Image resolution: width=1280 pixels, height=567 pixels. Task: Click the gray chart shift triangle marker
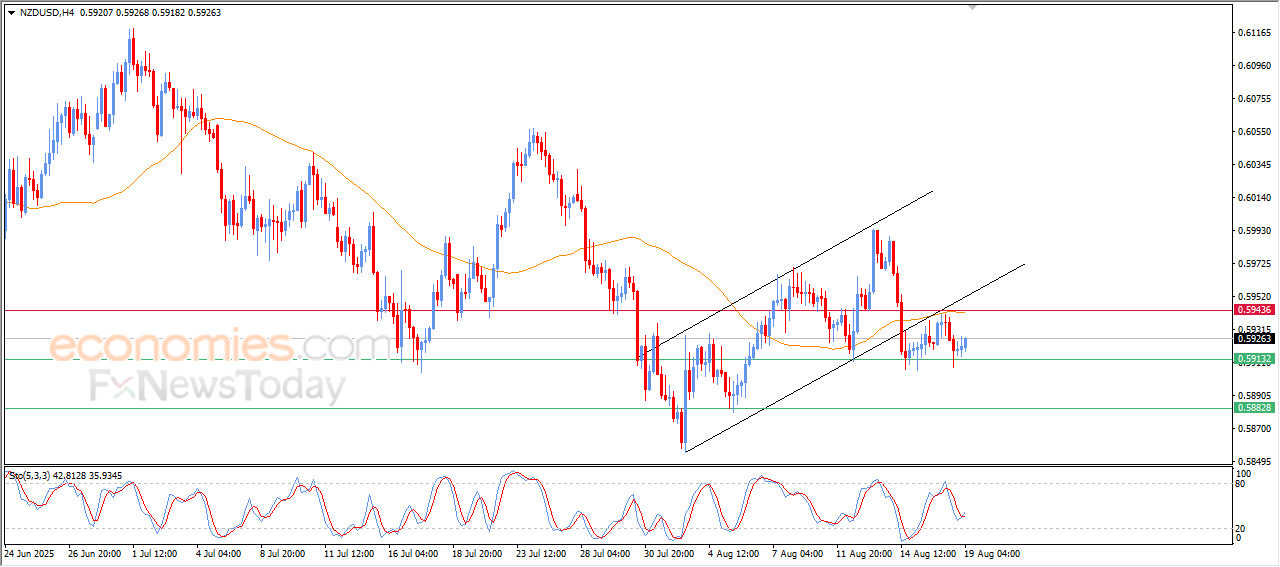(972, 7)
